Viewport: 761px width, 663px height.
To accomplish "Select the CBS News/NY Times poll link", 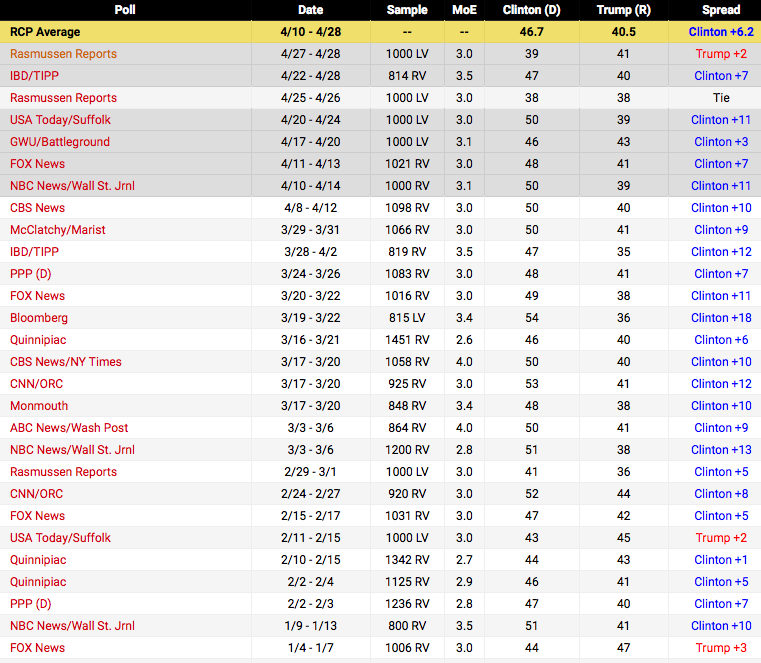I will [66, 362].
